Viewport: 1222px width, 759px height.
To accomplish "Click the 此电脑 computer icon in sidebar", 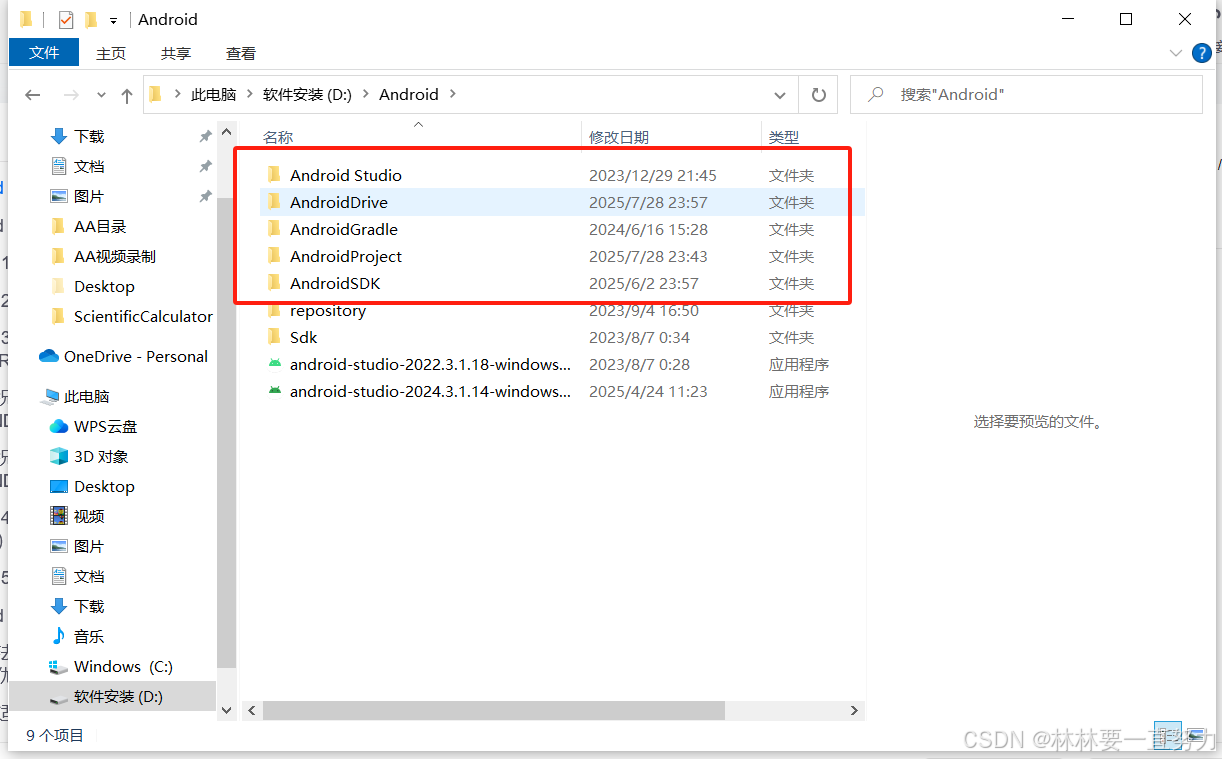I will tap(49, 397).
